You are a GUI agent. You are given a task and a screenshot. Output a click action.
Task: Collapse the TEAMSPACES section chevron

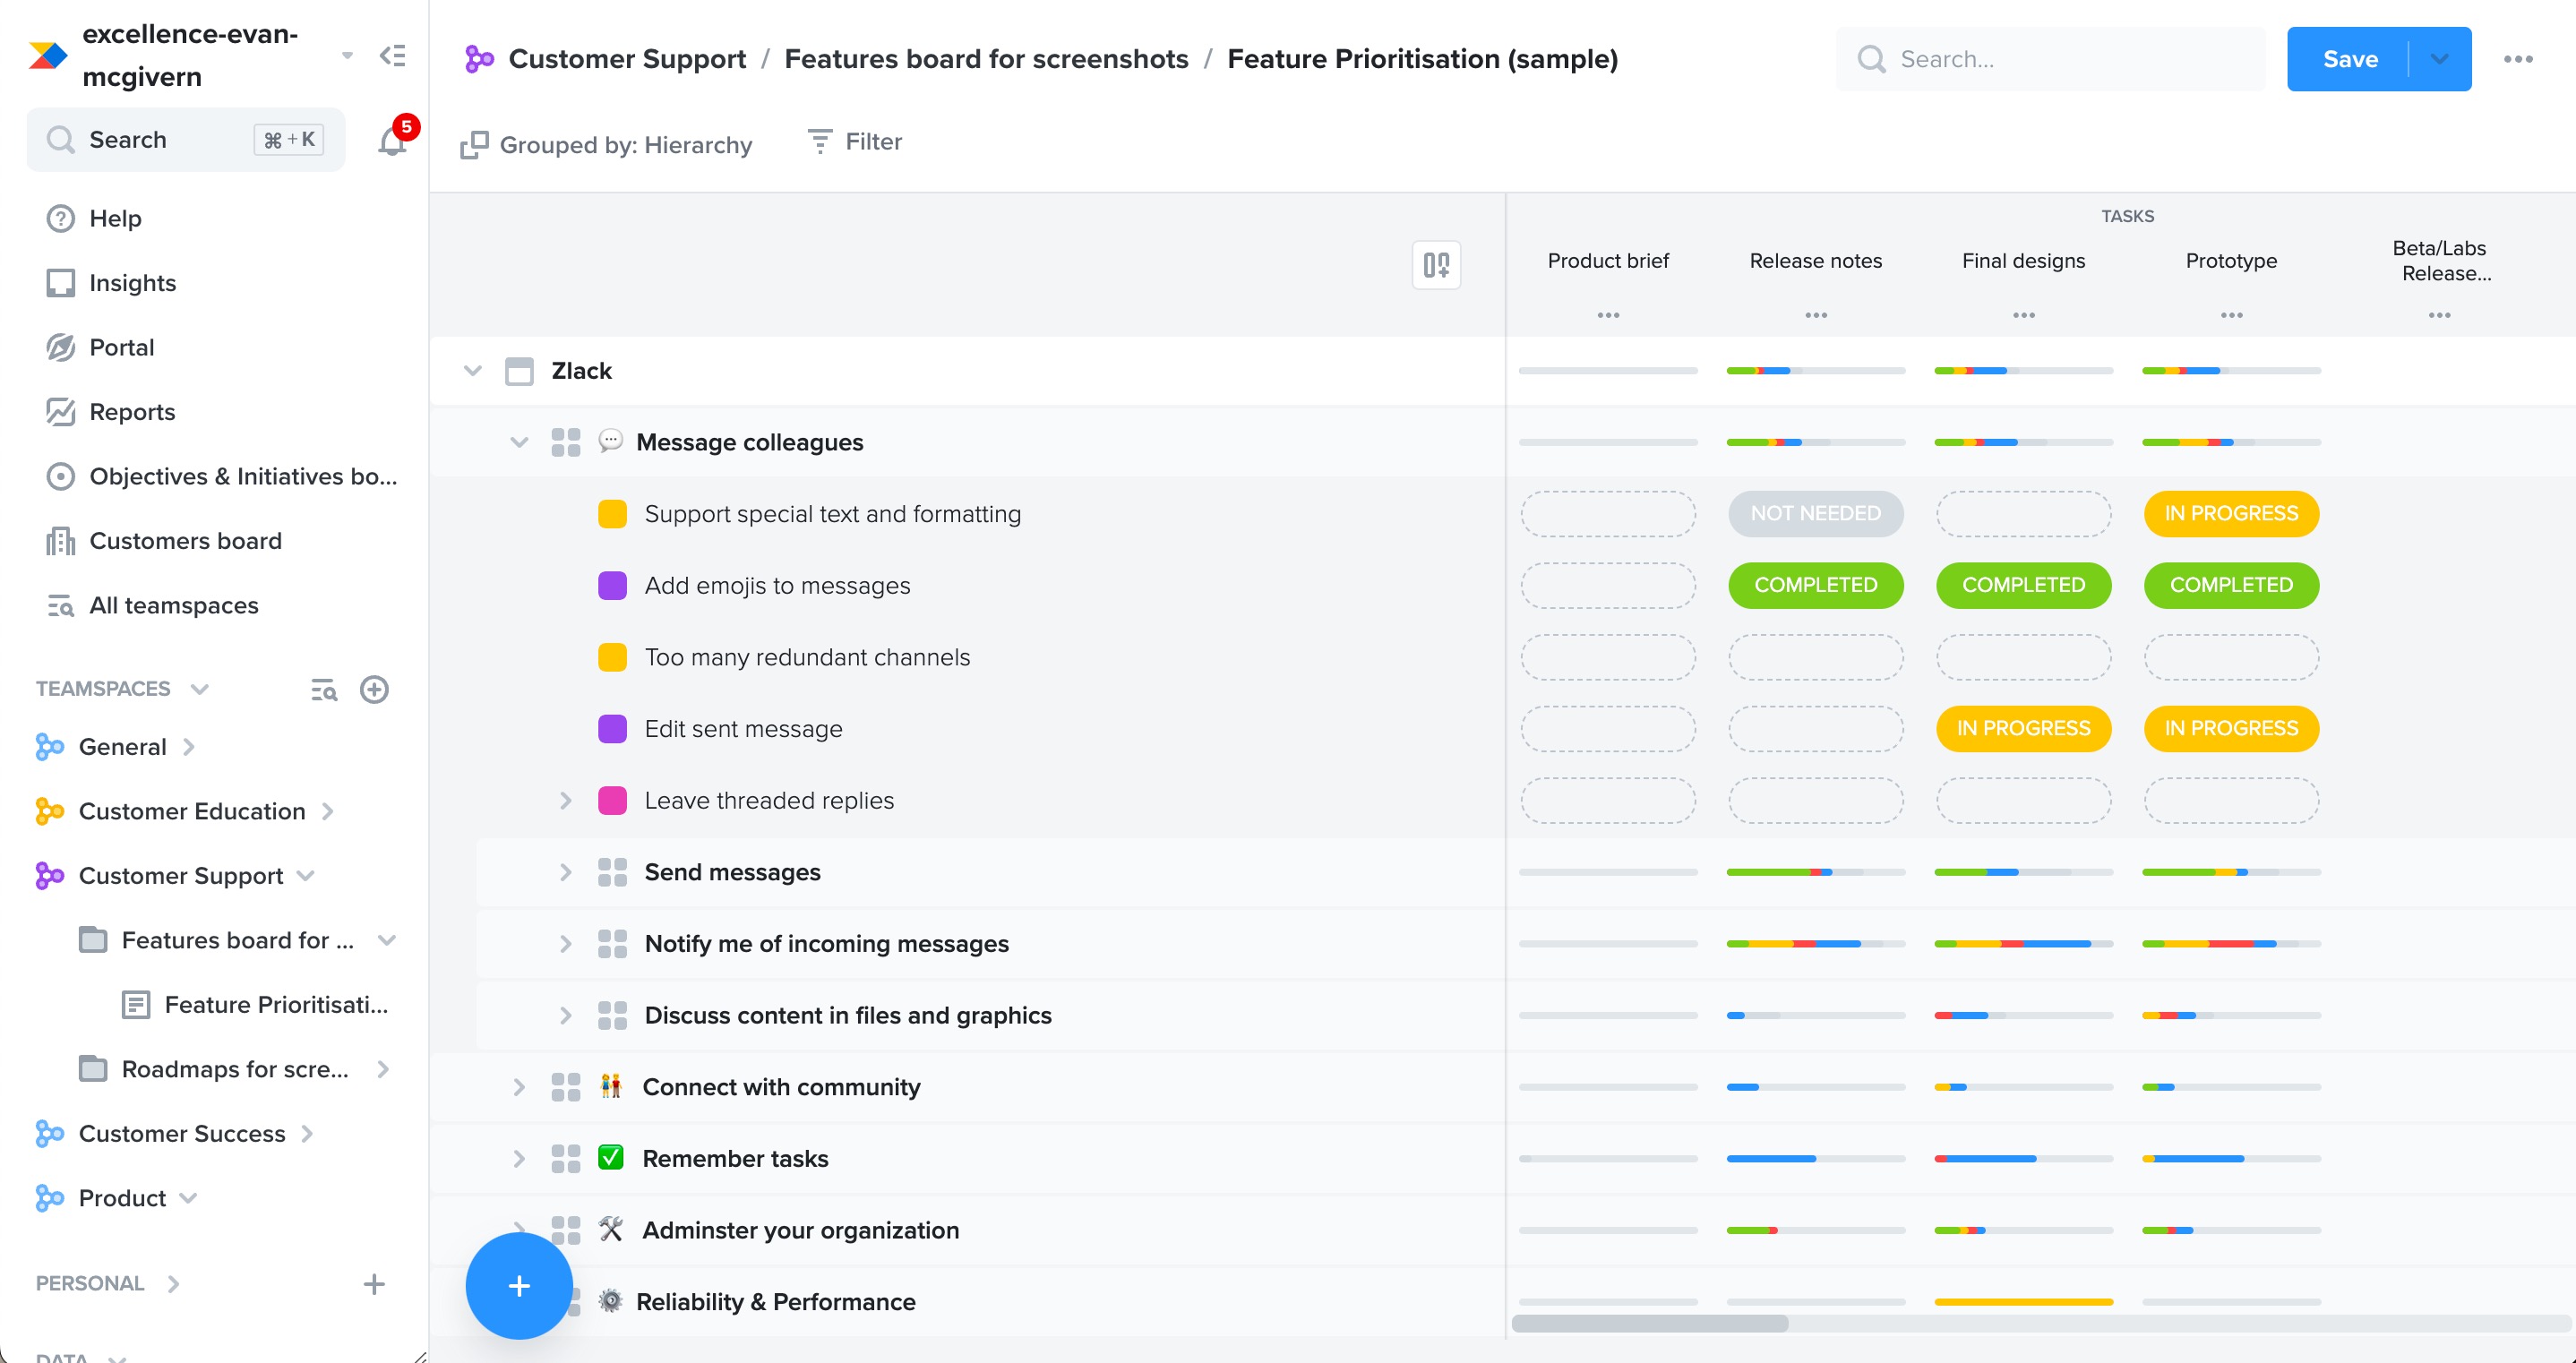click(x=199, y=689)
